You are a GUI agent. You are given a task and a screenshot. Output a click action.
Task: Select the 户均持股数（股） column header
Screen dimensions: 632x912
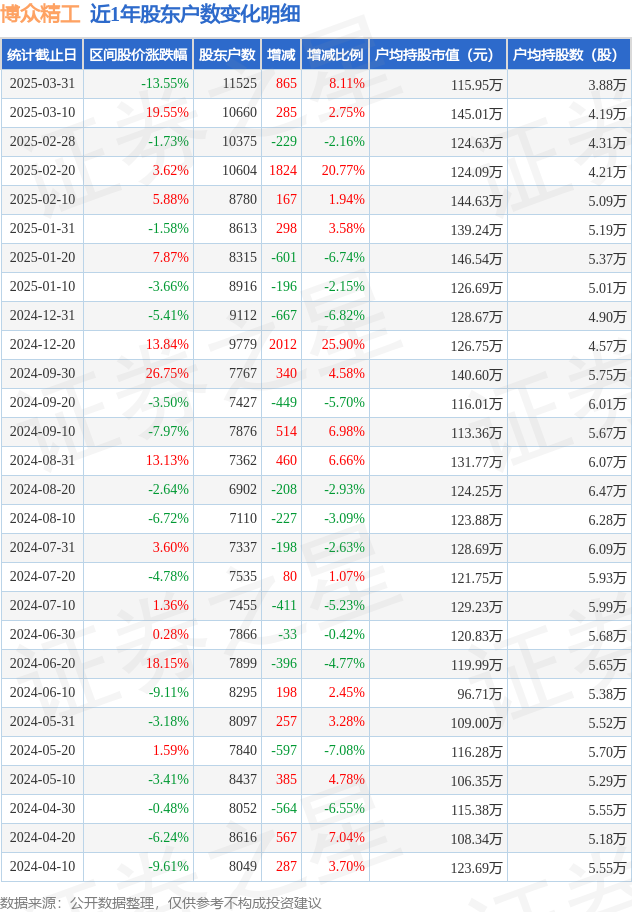click(568, 55)
